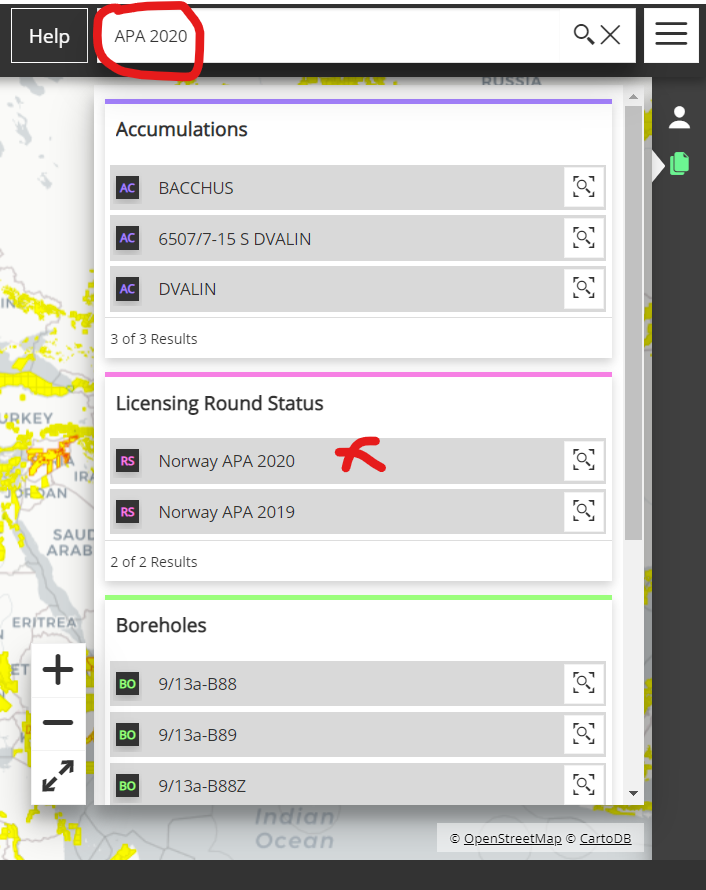706x890 pixels.
Task: Zoom to borehole 9/13a-B89
Action: (x=583, y=734)
